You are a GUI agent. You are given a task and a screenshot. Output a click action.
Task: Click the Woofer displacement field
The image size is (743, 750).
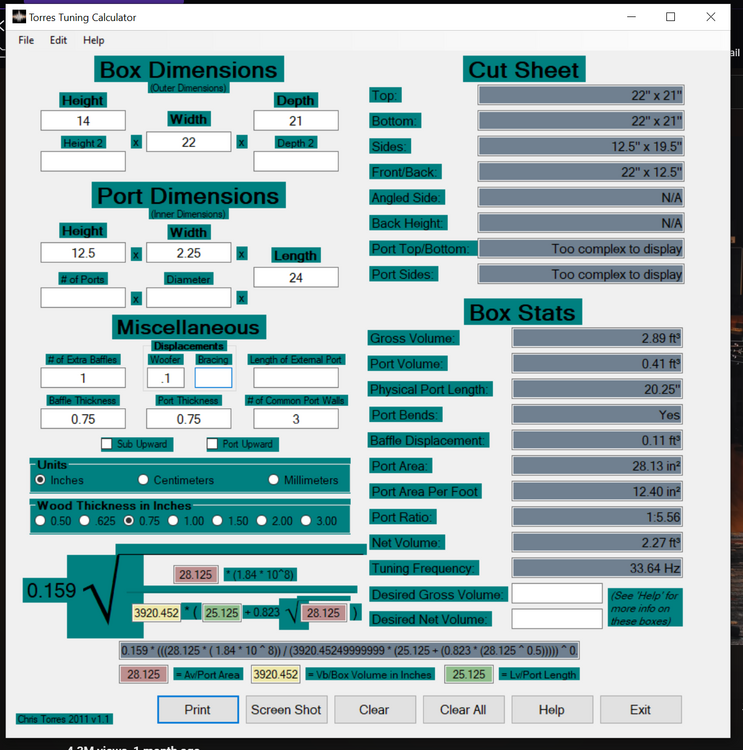pyautogui.click(x=166, y=378)
